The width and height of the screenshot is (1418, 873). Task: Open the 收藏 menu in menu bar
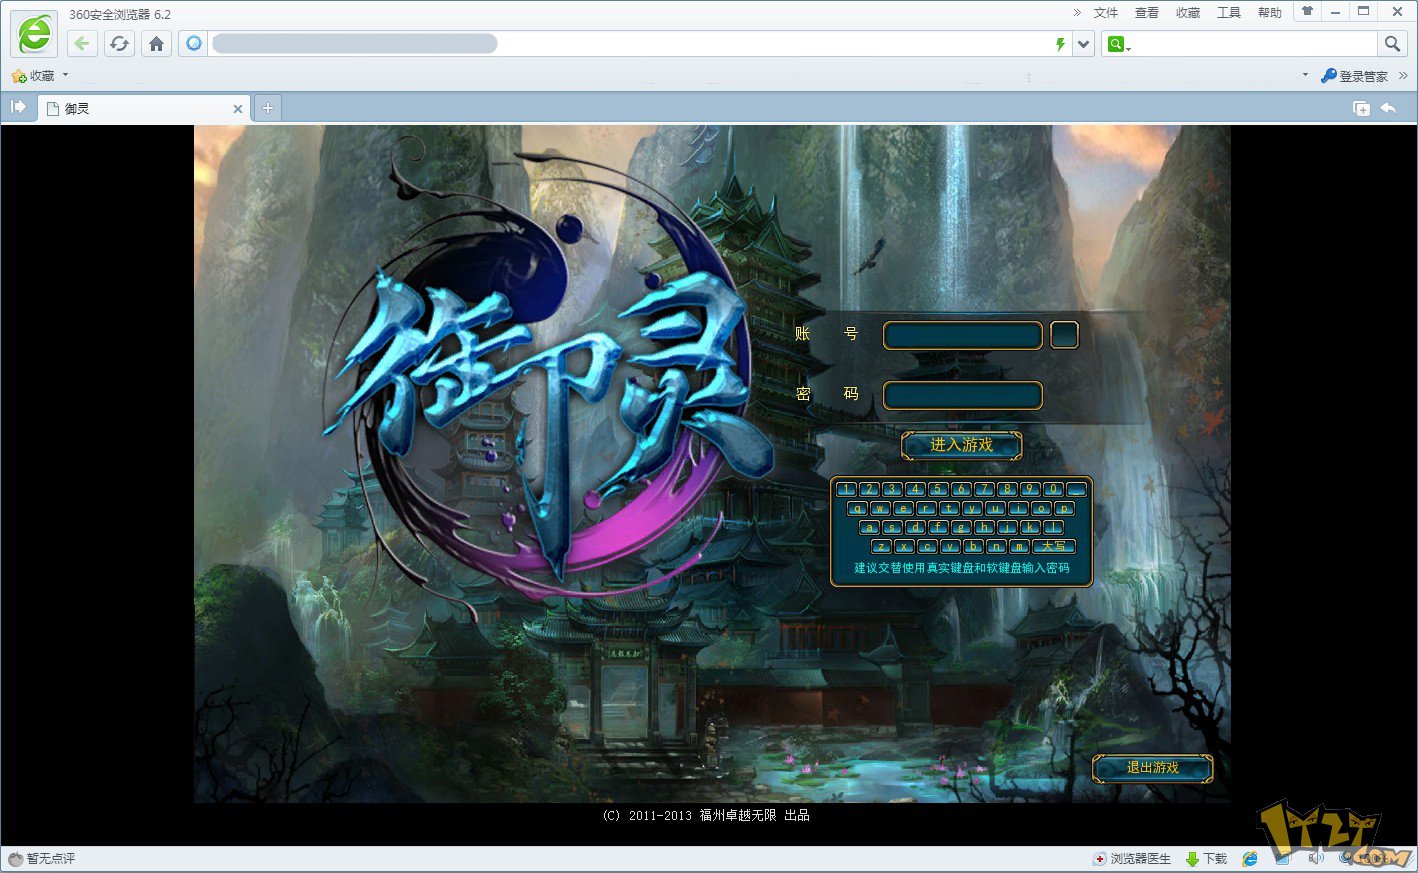tap(1188, 13)
